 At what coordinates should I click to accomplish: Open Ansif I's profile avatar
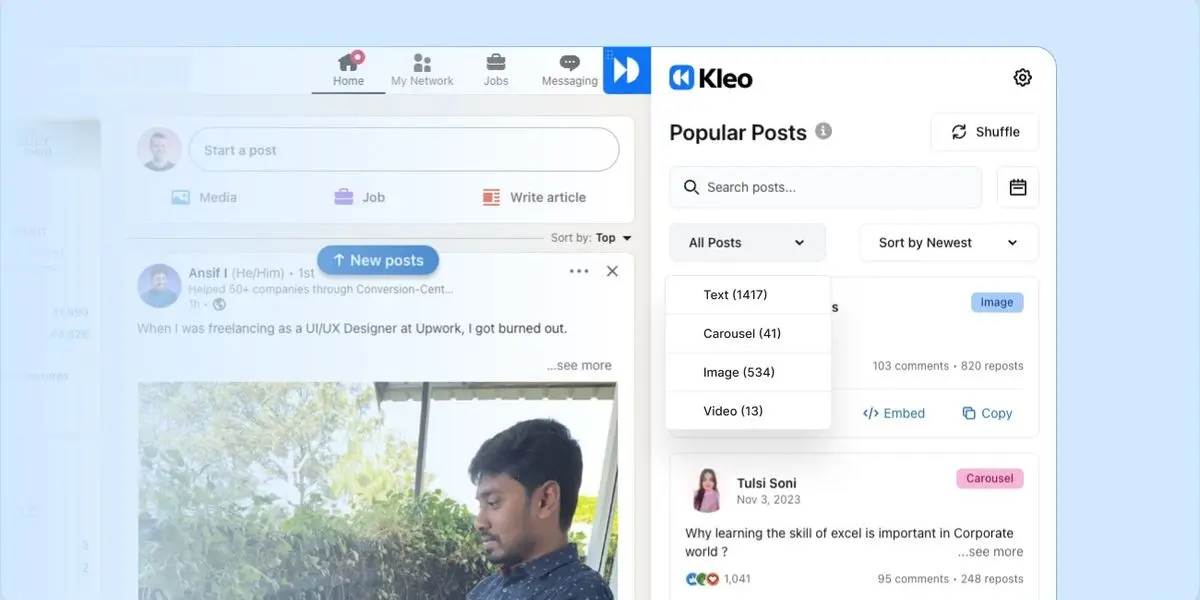(x=159, y=286)
